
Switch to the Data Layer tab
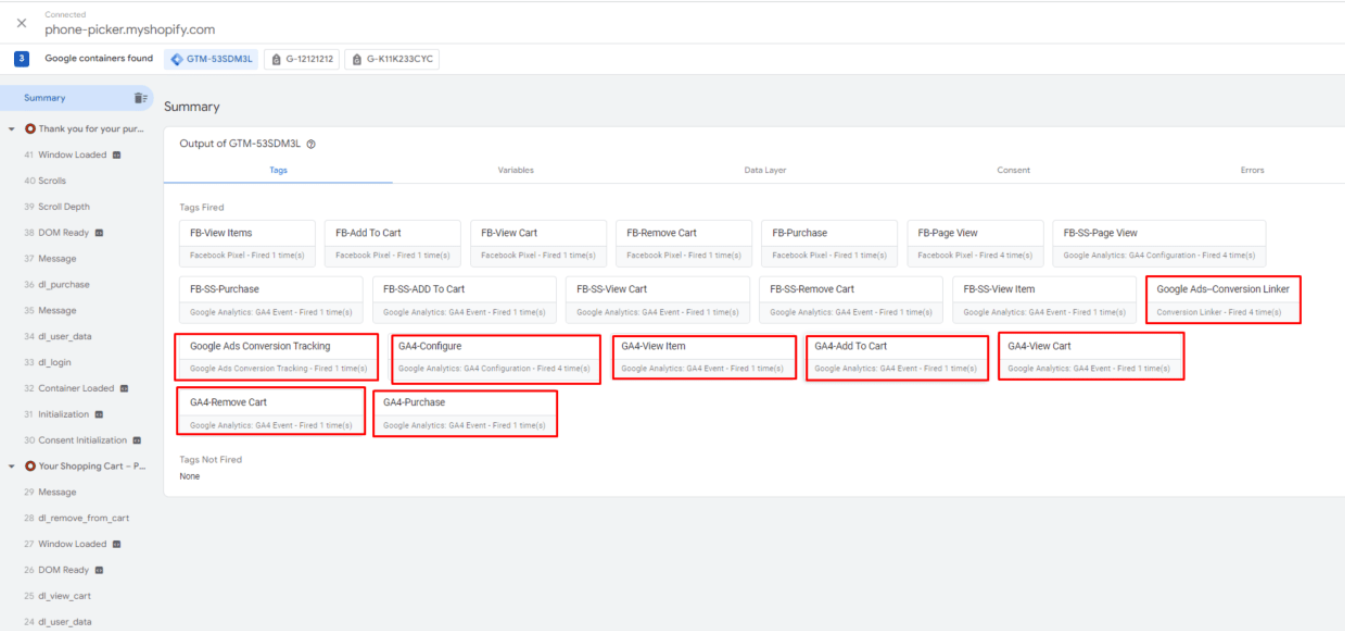click(x=765, y=170)
